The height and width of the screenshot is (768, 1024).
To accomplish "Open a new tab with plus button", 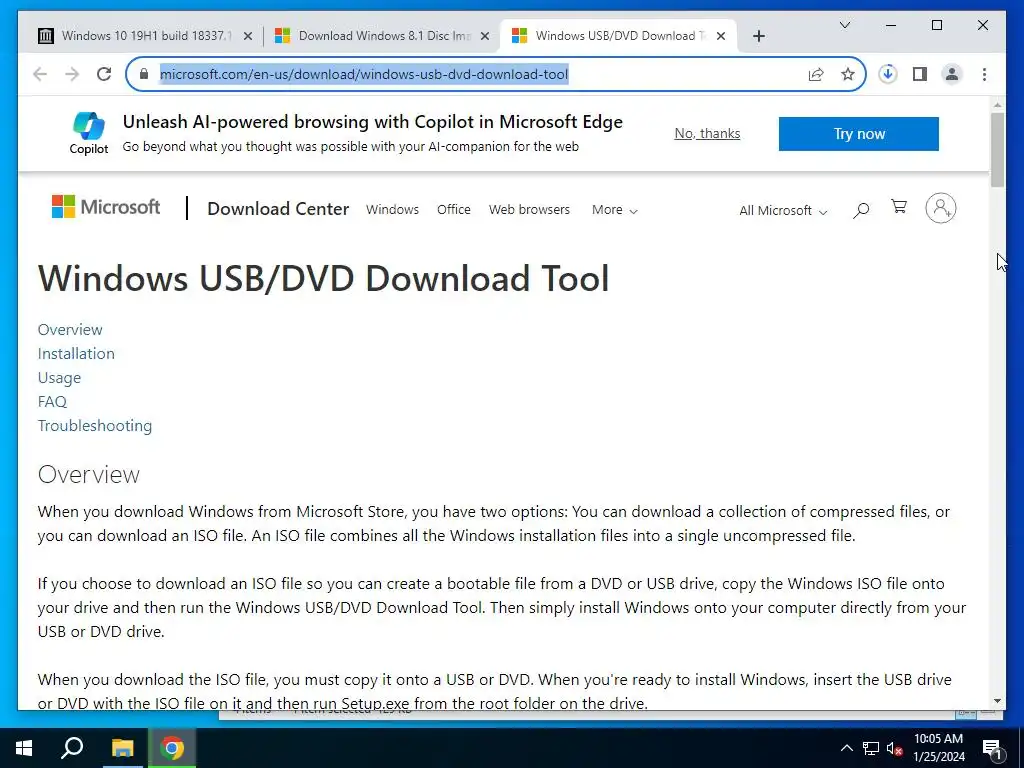I will pyautogui.click(x=758, y=36).
